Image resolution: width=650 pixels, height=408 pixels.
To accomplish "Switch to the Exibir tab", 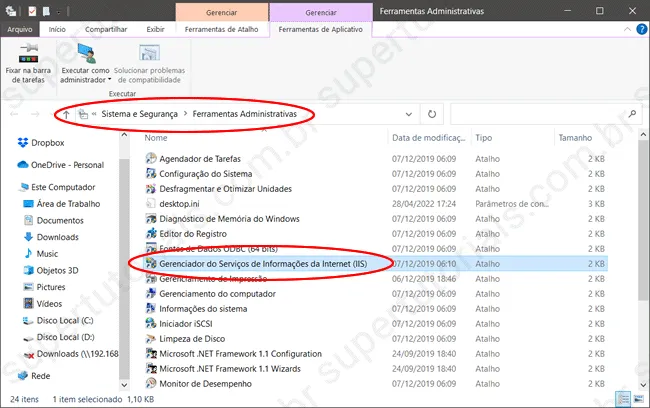I will (155, 29).
